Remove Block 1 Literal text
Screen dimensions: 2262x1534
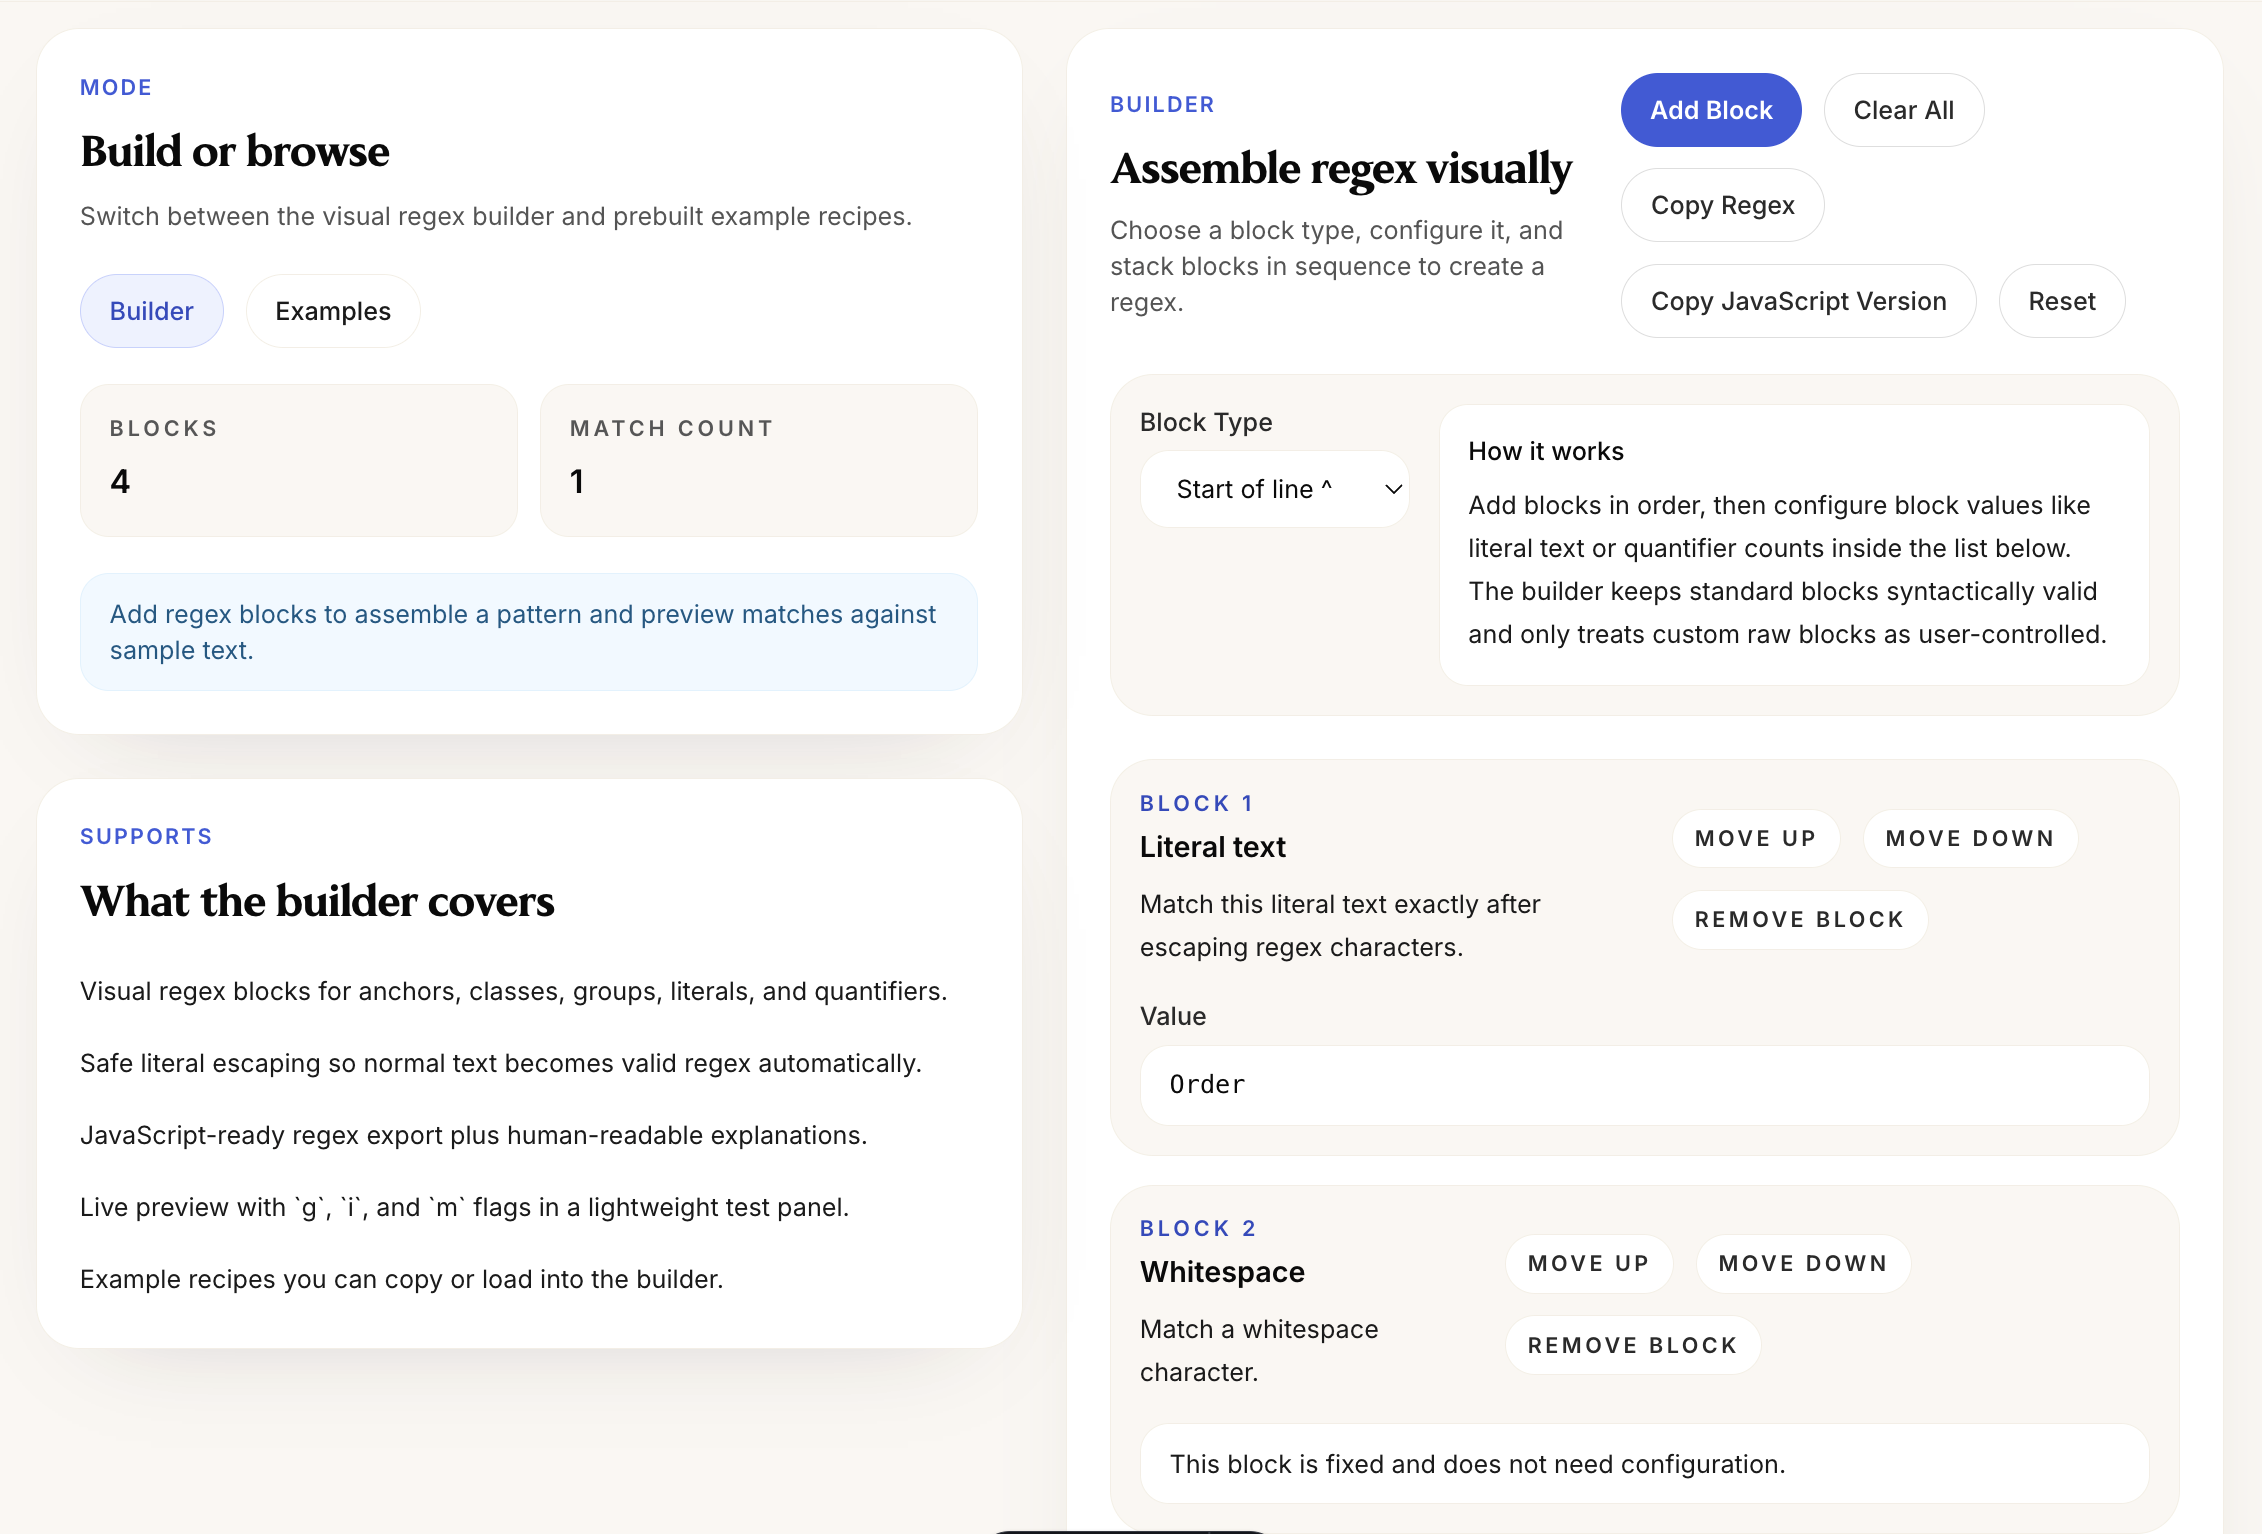coord(1800,919)
